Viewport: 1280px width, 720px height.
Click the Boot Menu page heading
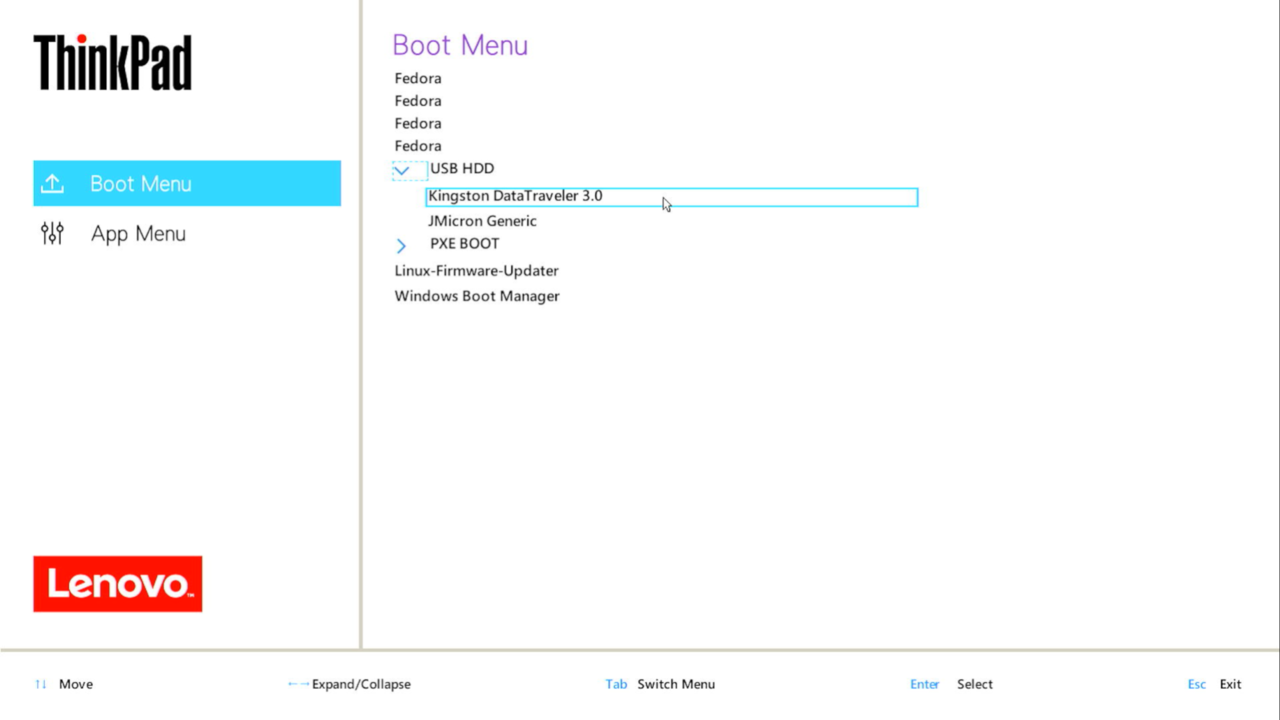[x=460, y=45]
